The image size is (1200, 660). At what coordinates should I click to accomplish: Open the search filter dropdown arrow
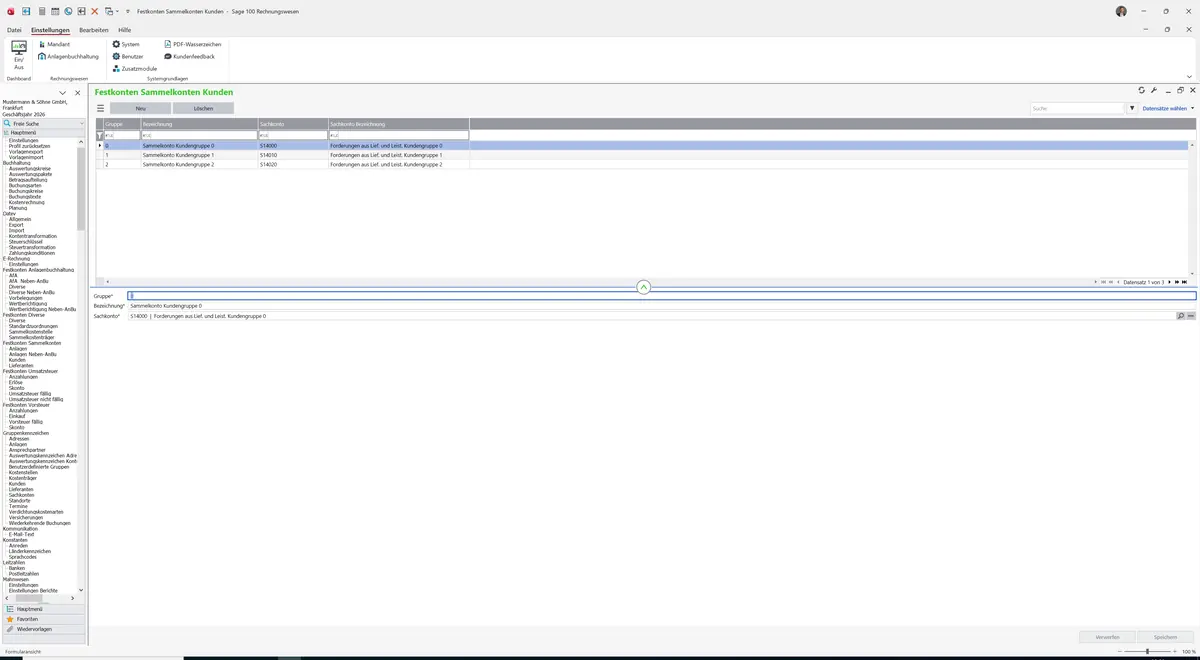coord(1132,108)
